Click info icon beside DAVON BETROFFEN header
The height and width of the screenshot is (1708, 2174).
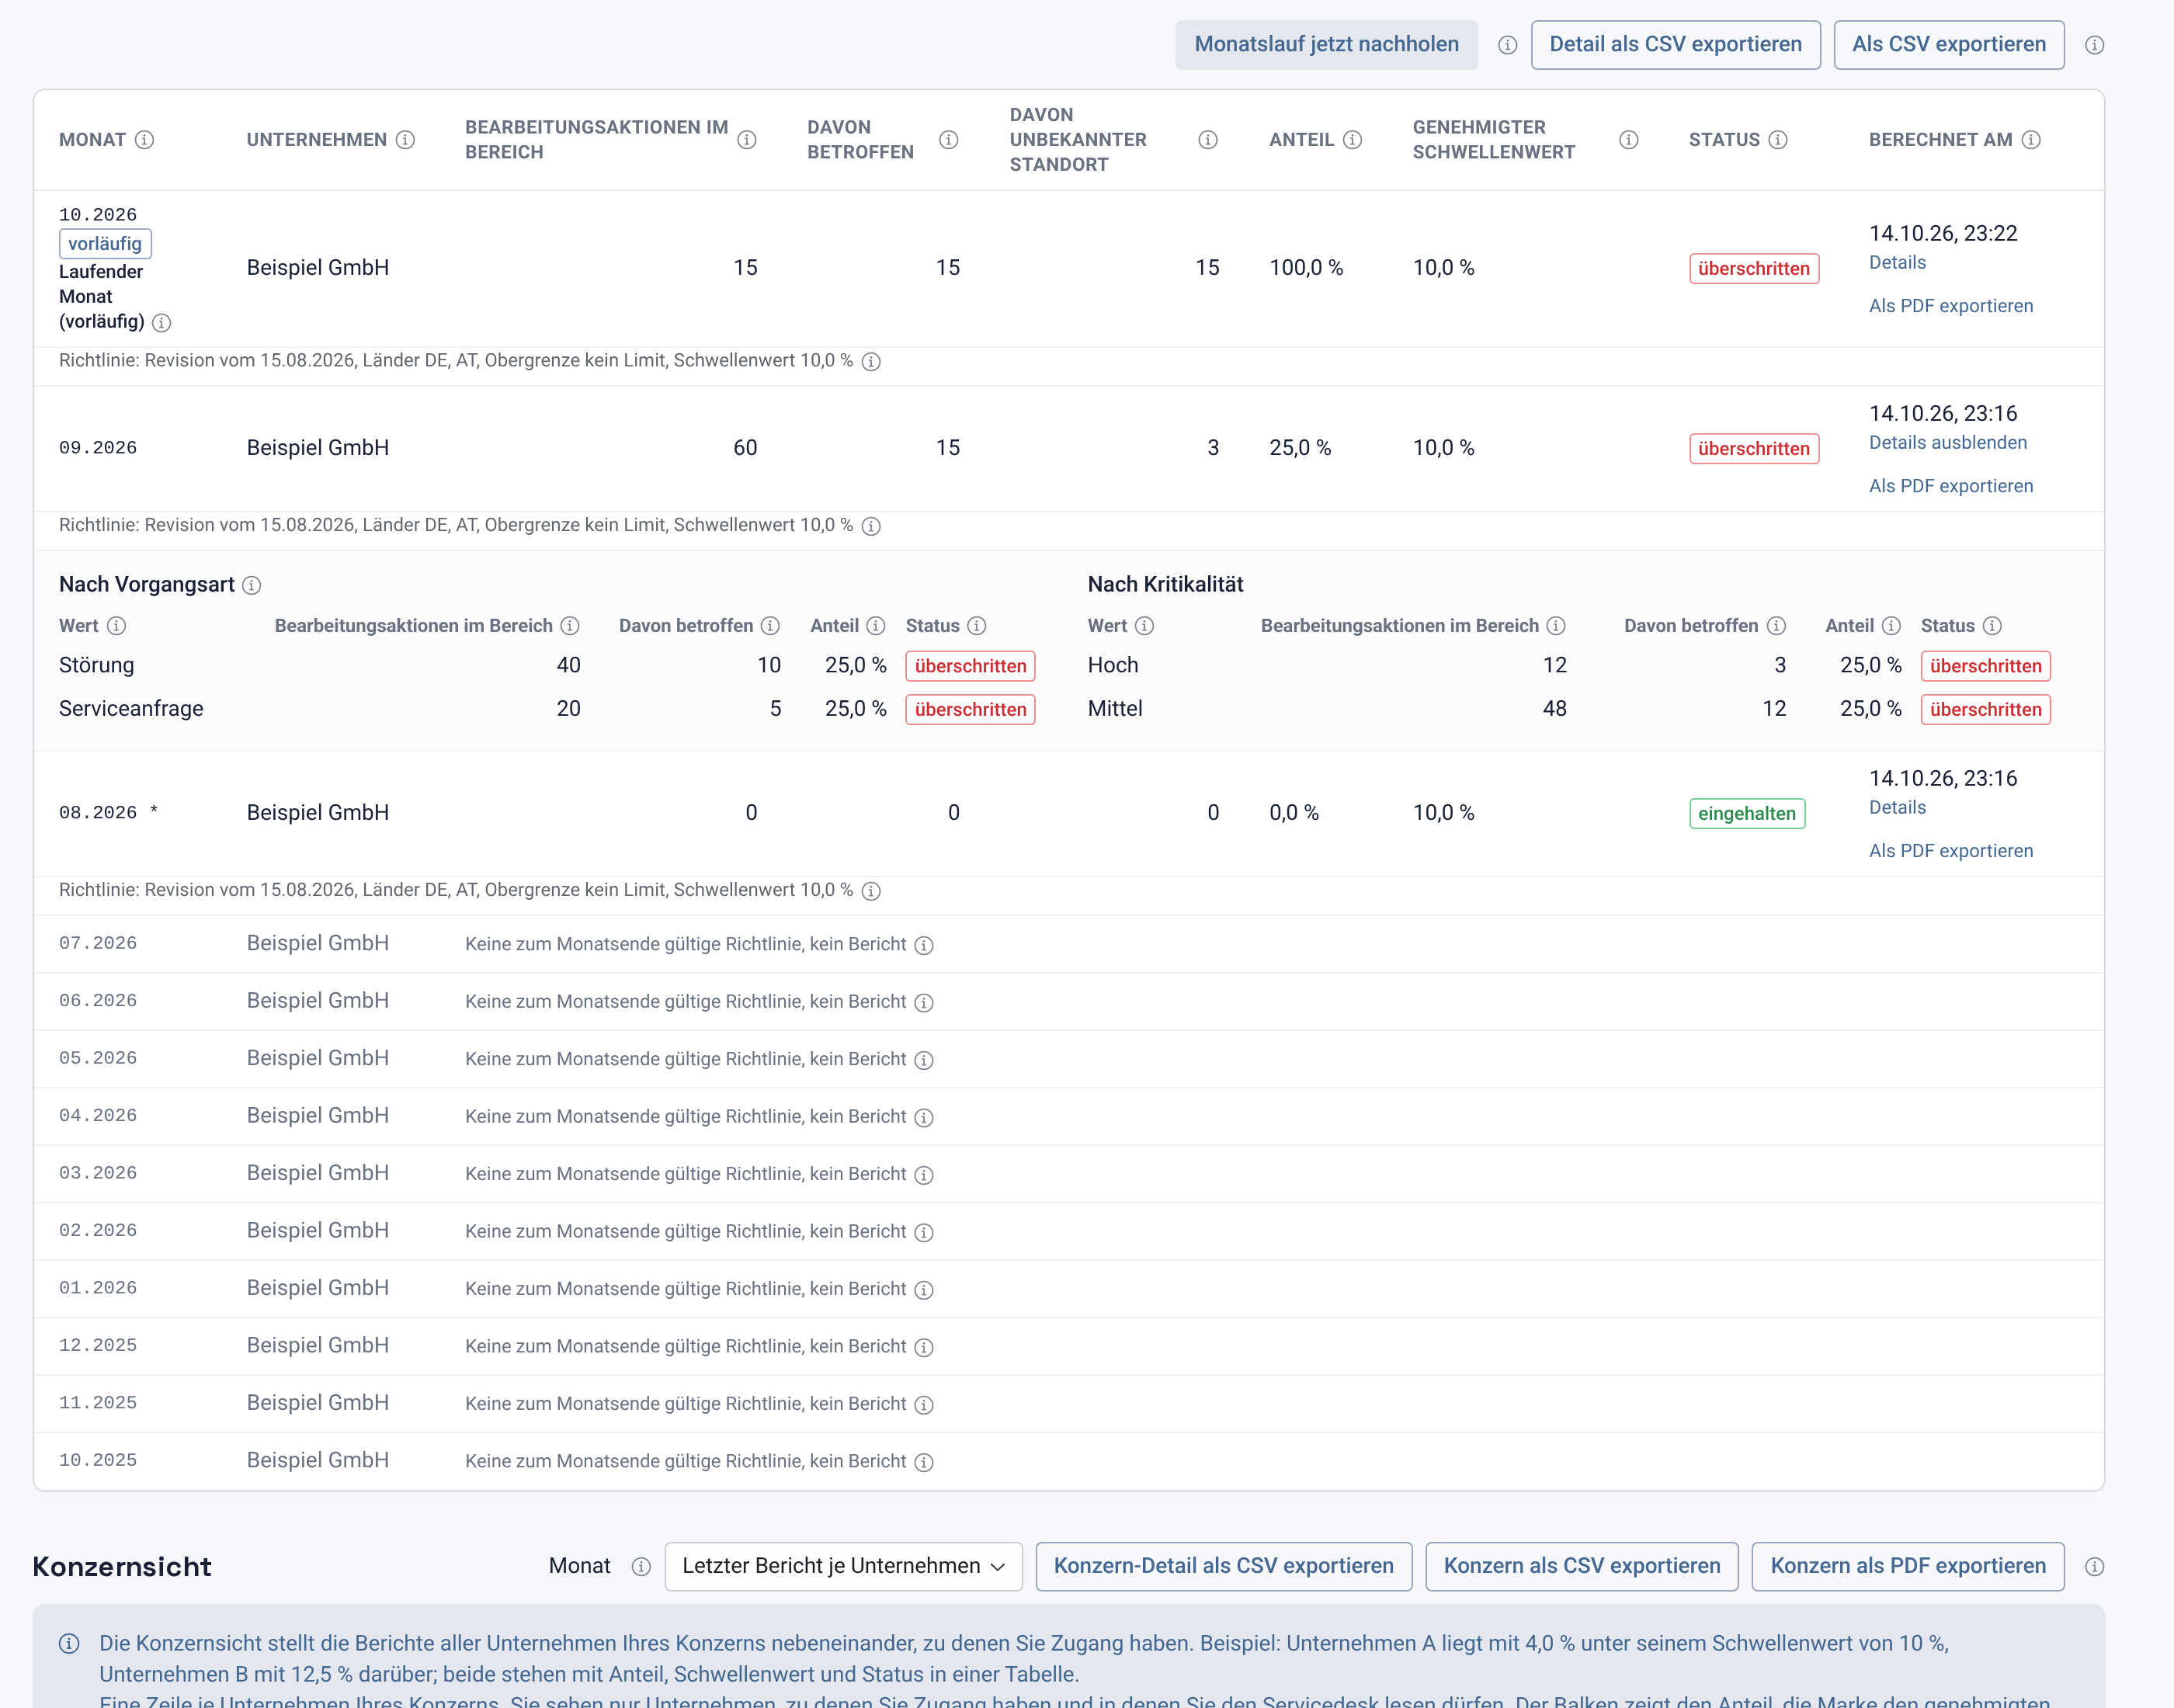[949, 140]
